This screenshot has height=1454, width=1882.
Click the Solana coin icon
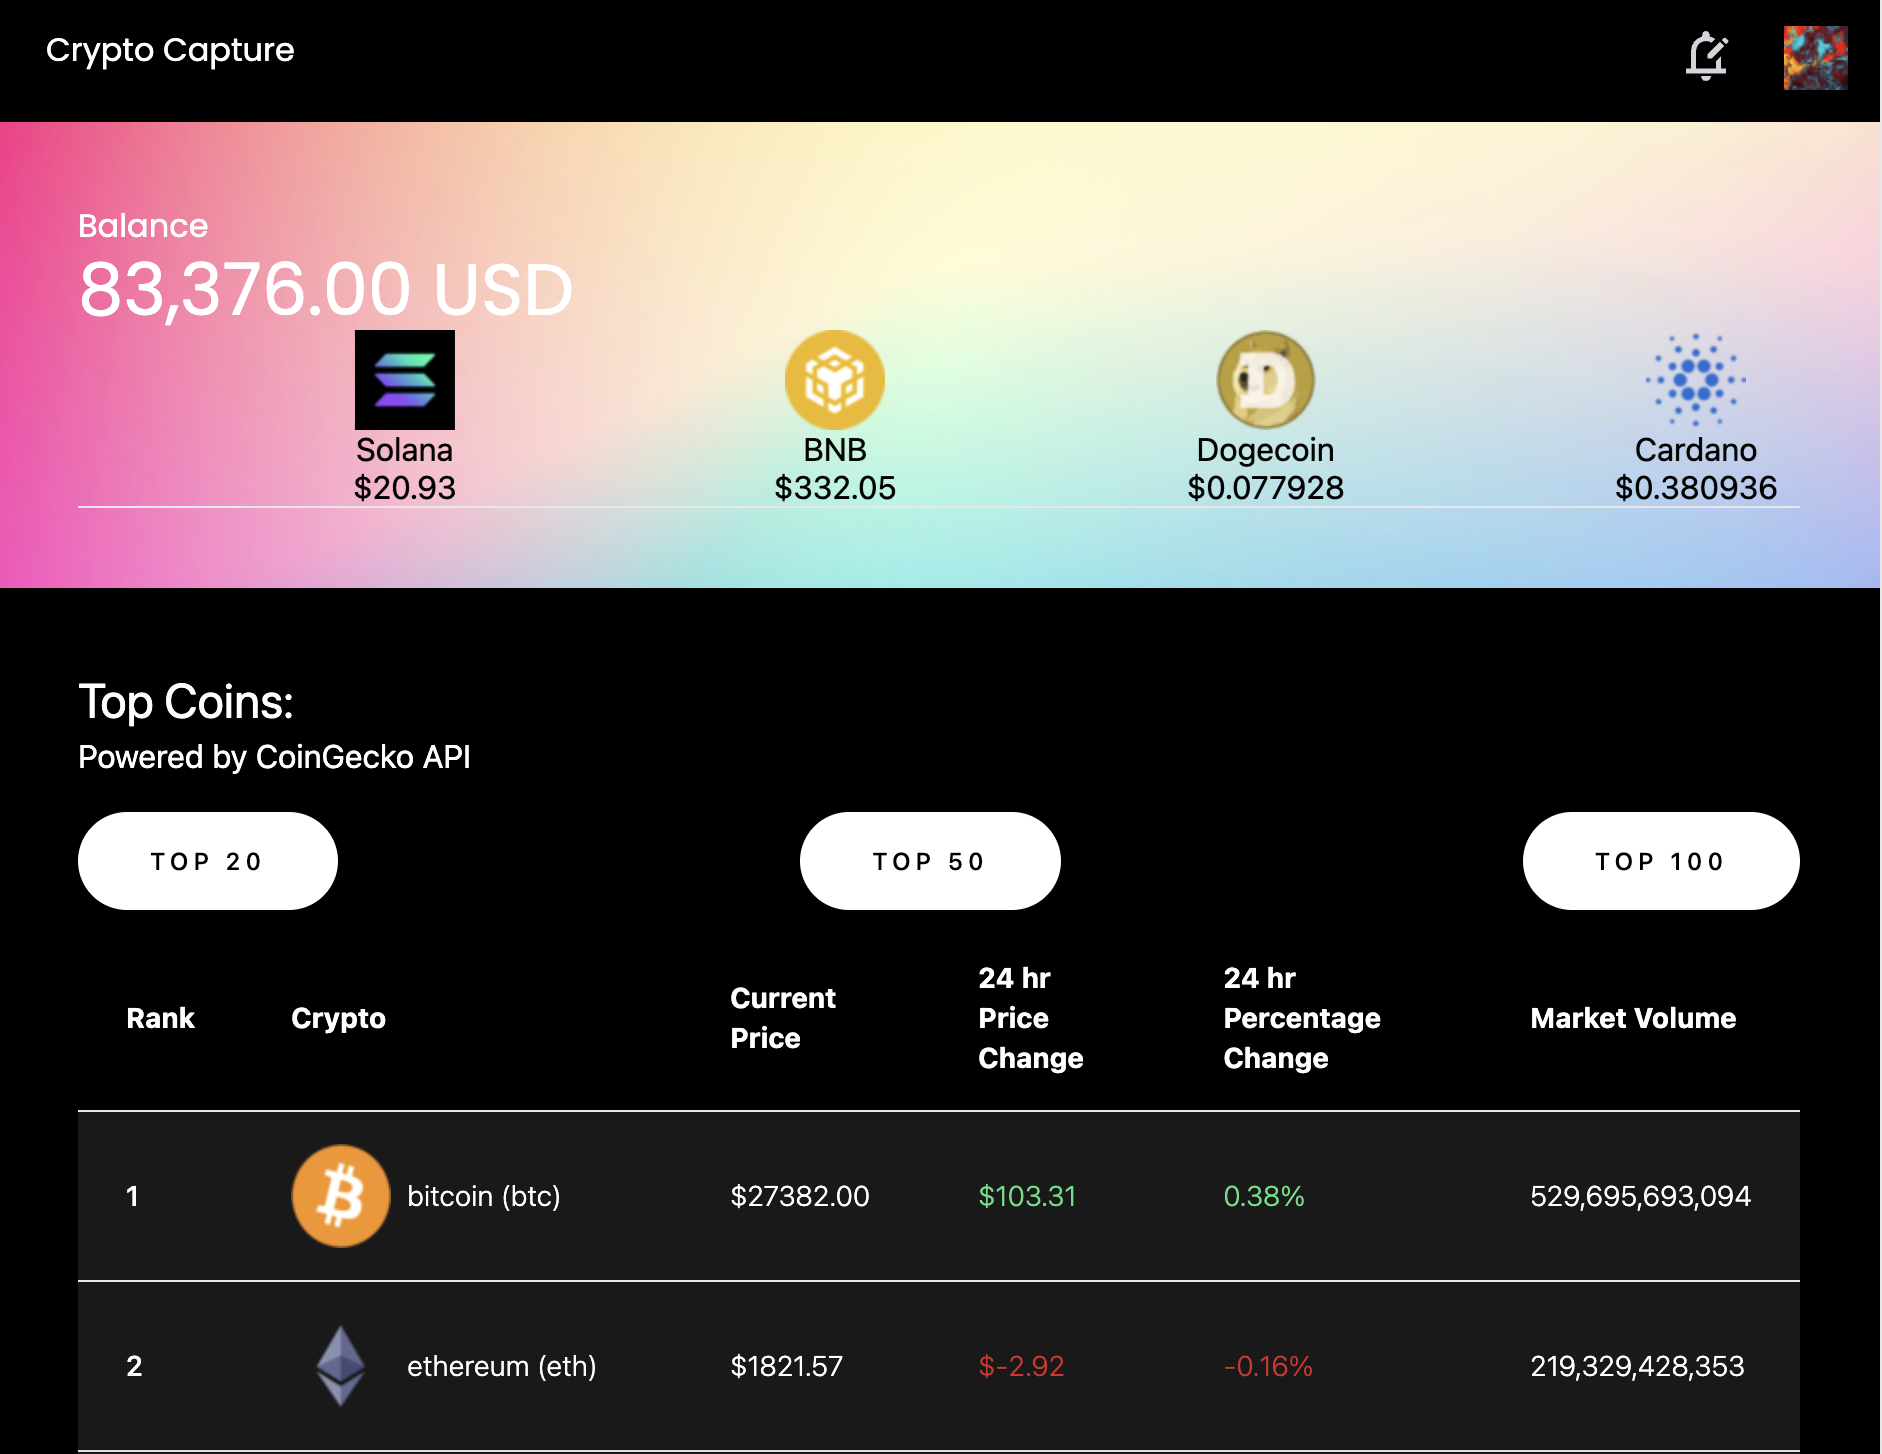(405, 379)
